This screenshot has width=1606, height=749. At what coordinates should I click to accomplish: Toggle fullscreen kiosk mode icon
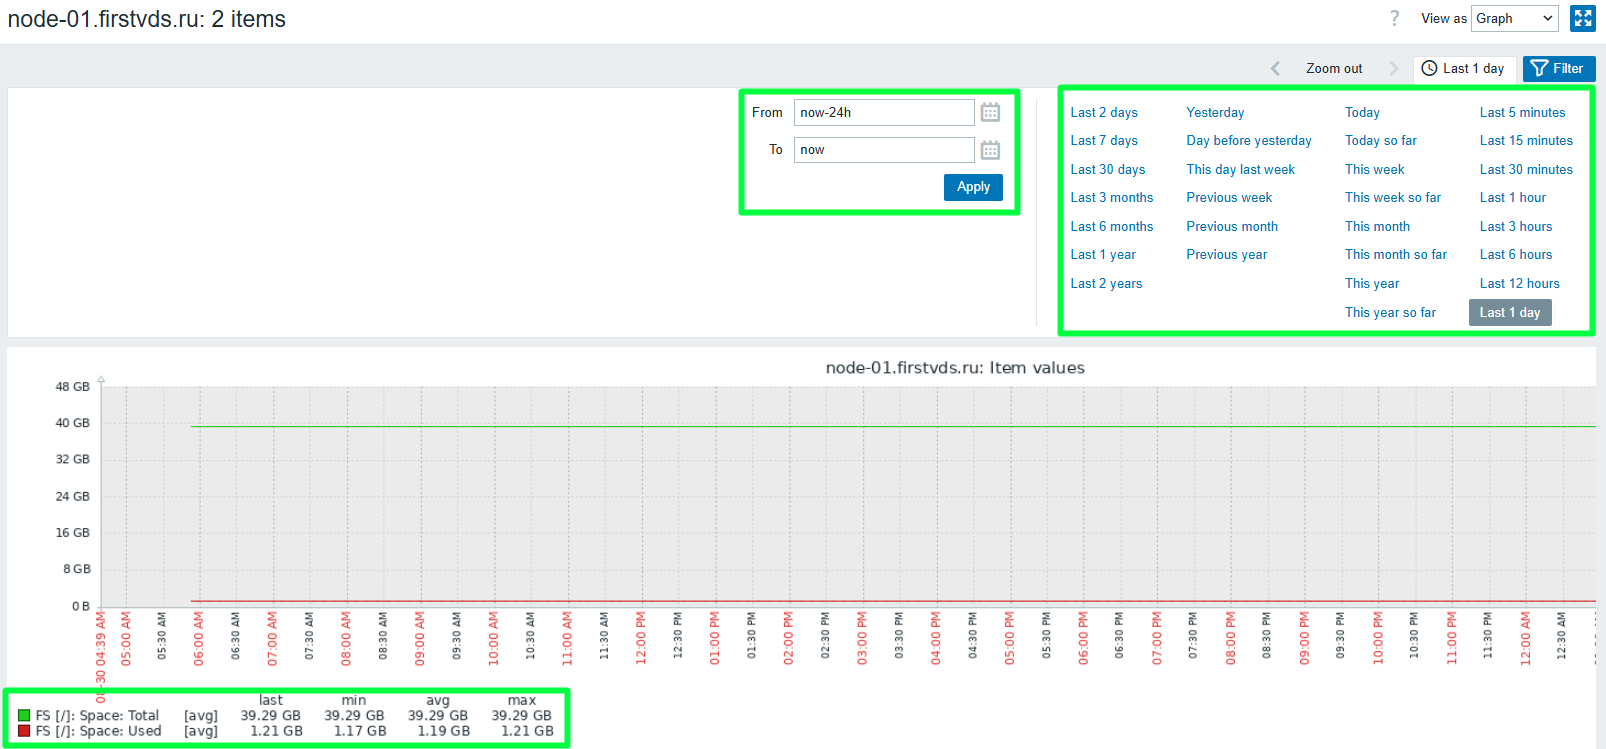[x=1583, y=18]
